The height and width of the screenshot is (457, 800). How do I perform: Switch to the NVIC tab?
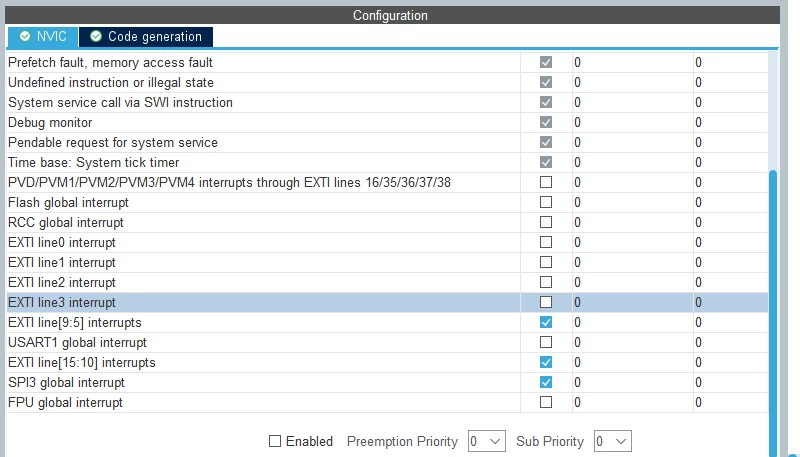click(43, 37)
